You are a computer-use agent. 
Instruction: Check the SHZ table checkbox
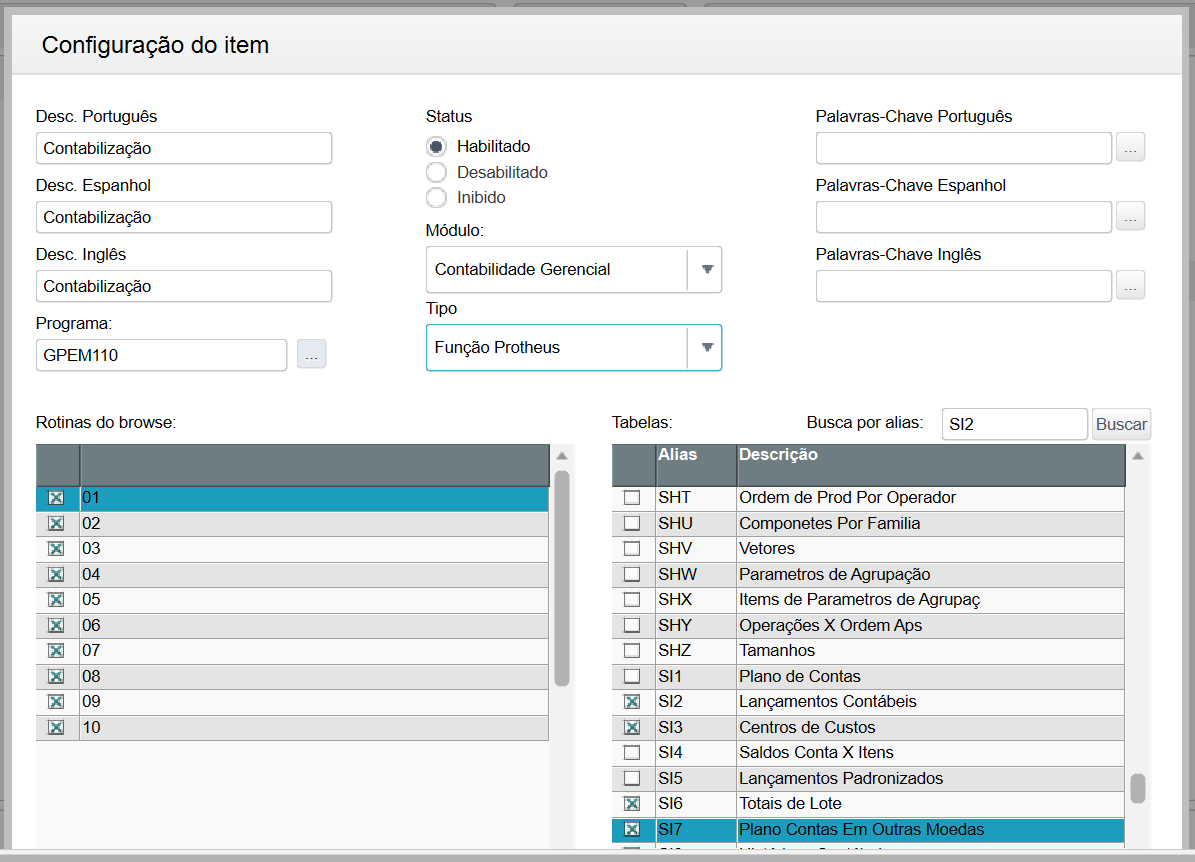[632, 651]
